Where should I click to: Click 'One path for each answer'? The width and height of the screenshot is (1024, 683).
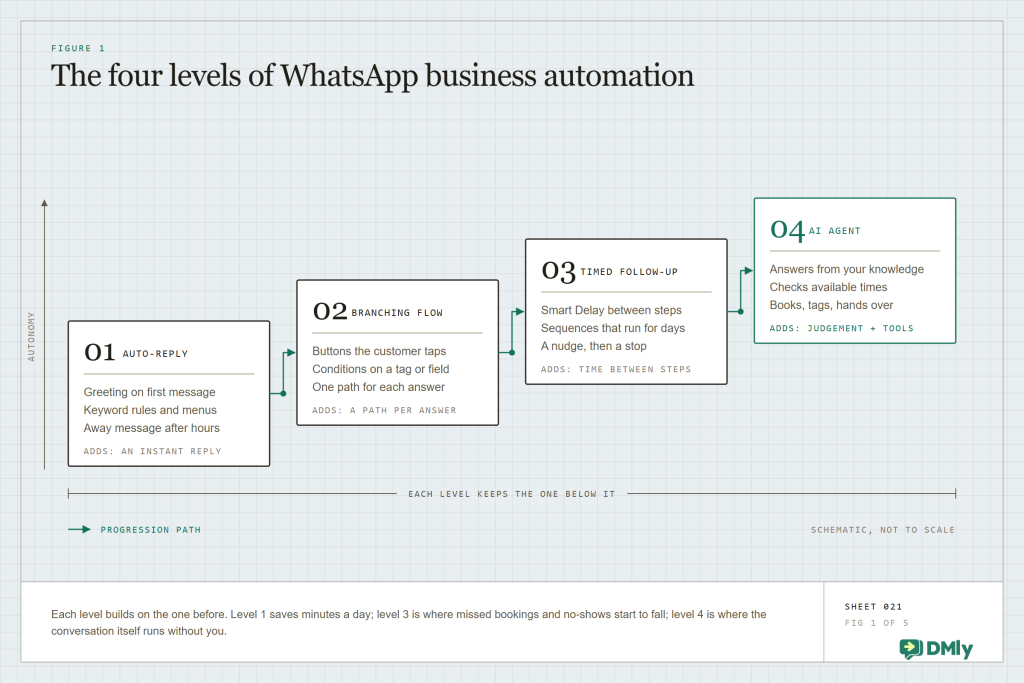pyautogui.click(x=378, y=387)
